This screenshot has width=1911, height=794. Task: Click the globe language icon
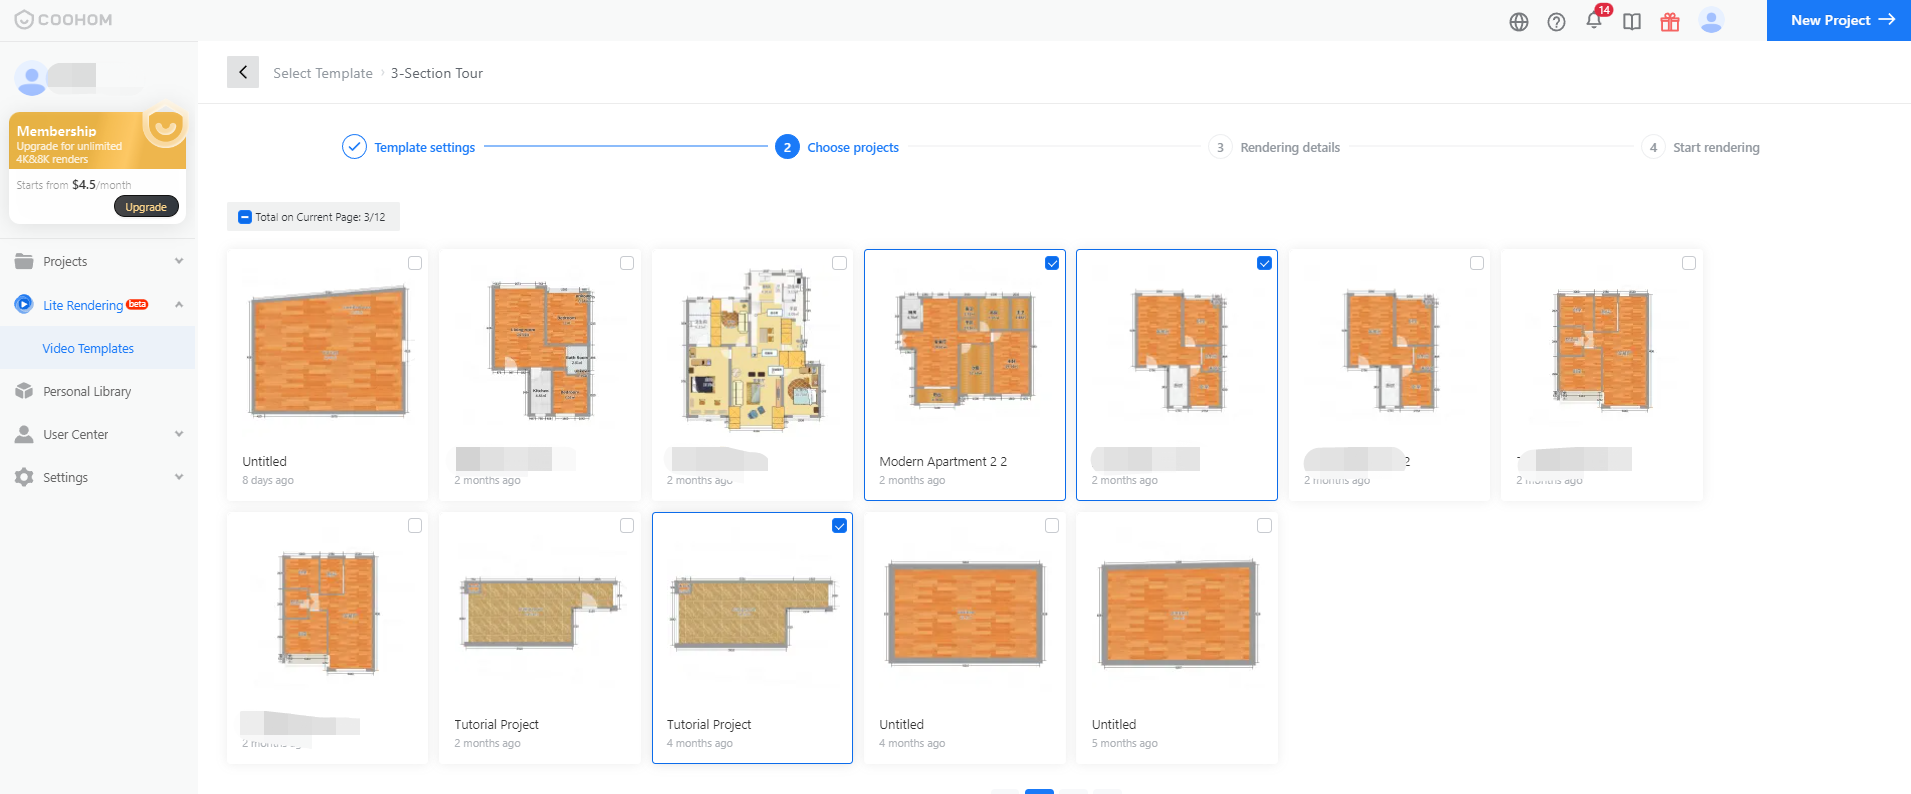point(1518,22)
